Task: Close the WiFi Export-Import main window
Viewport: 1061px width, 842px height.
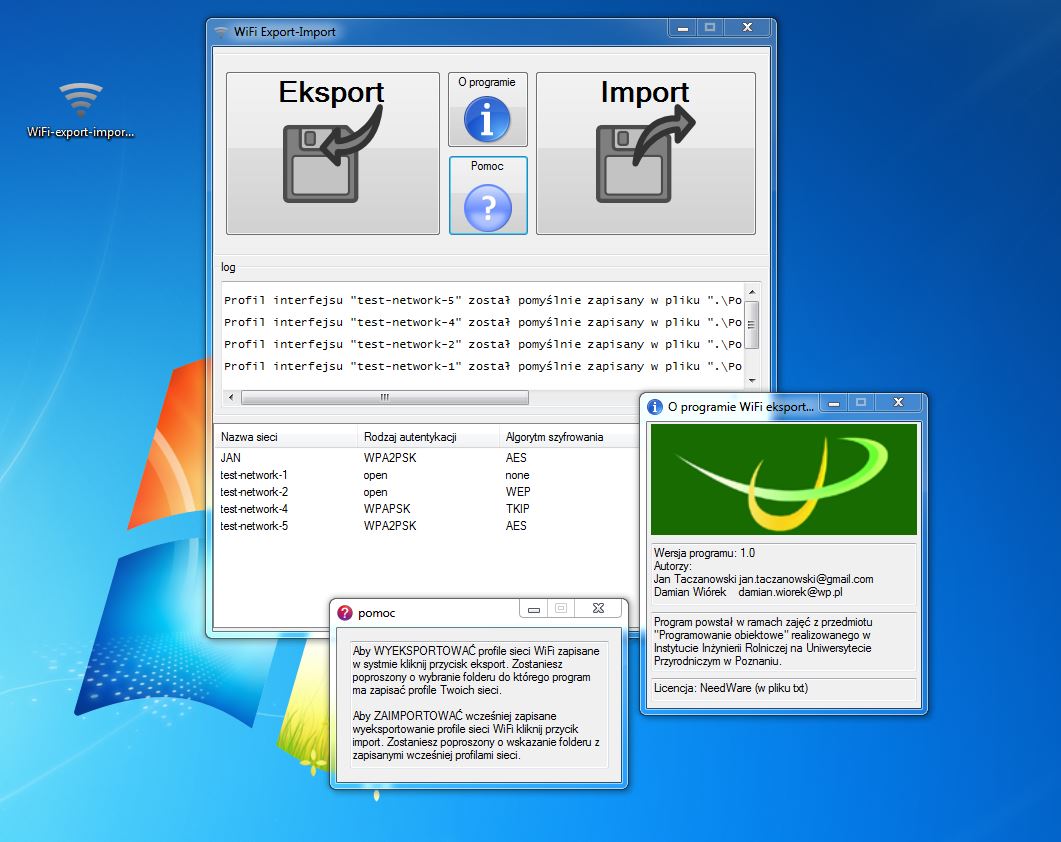Action: point(747,28)
